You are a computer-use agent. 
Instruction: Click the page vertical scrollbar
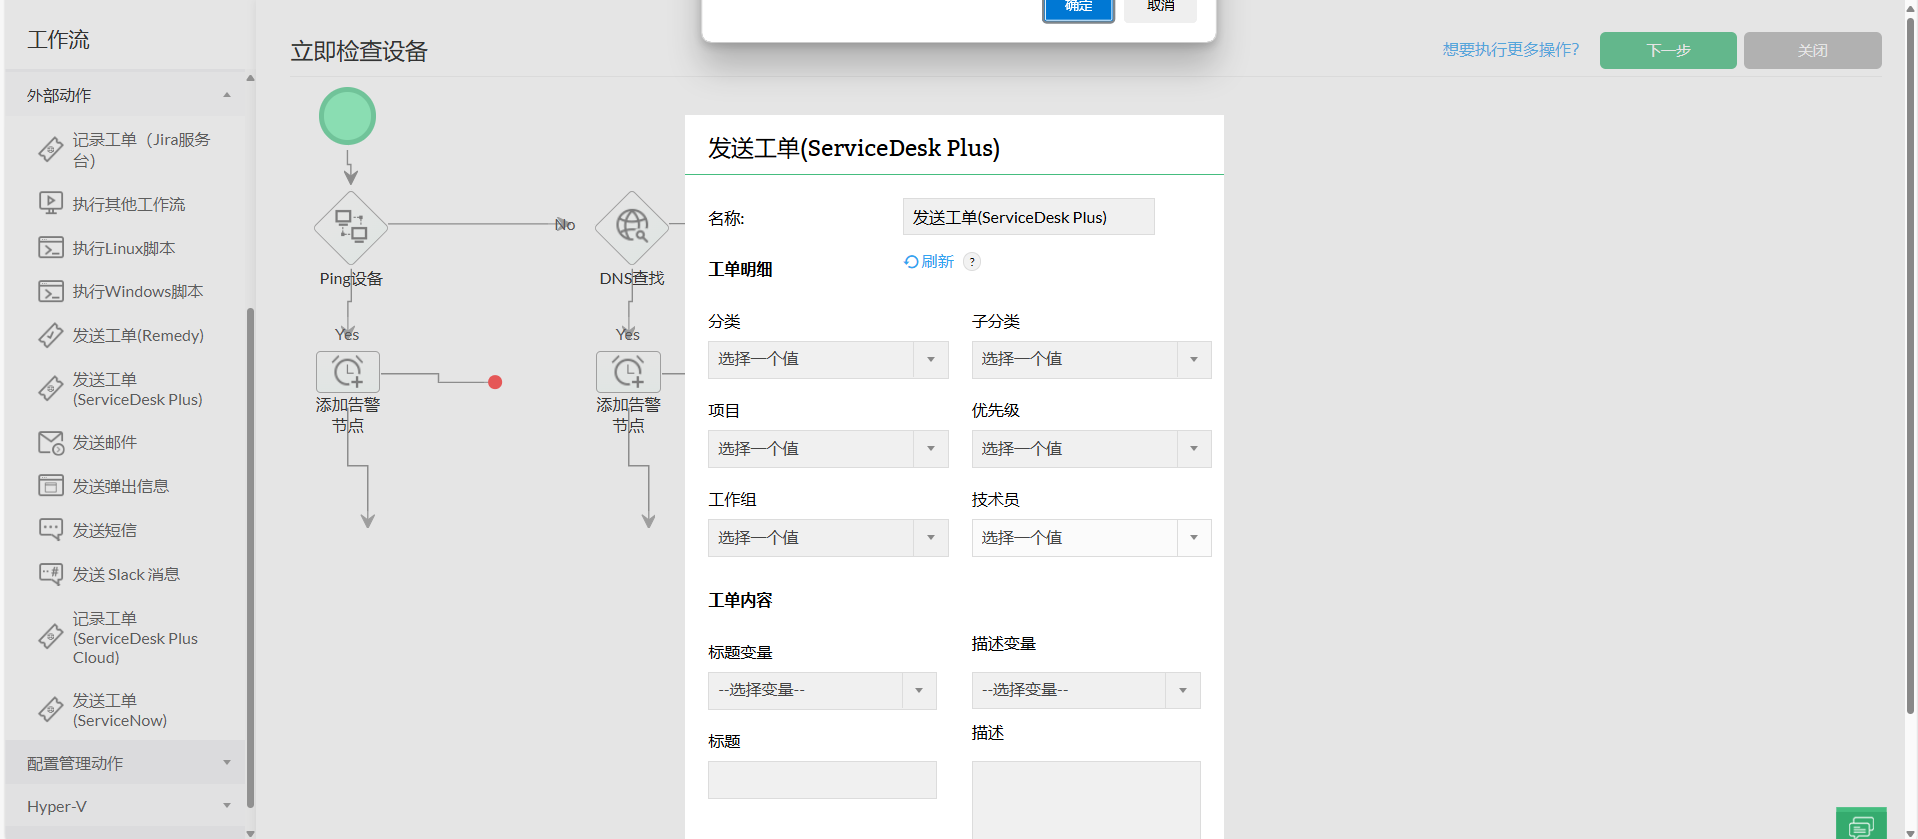tap(1911, 365)
